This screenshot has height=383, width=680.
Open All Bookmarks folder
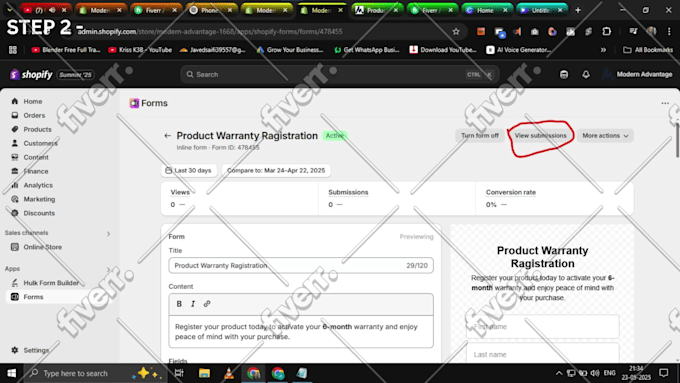[x=648, y=50]
